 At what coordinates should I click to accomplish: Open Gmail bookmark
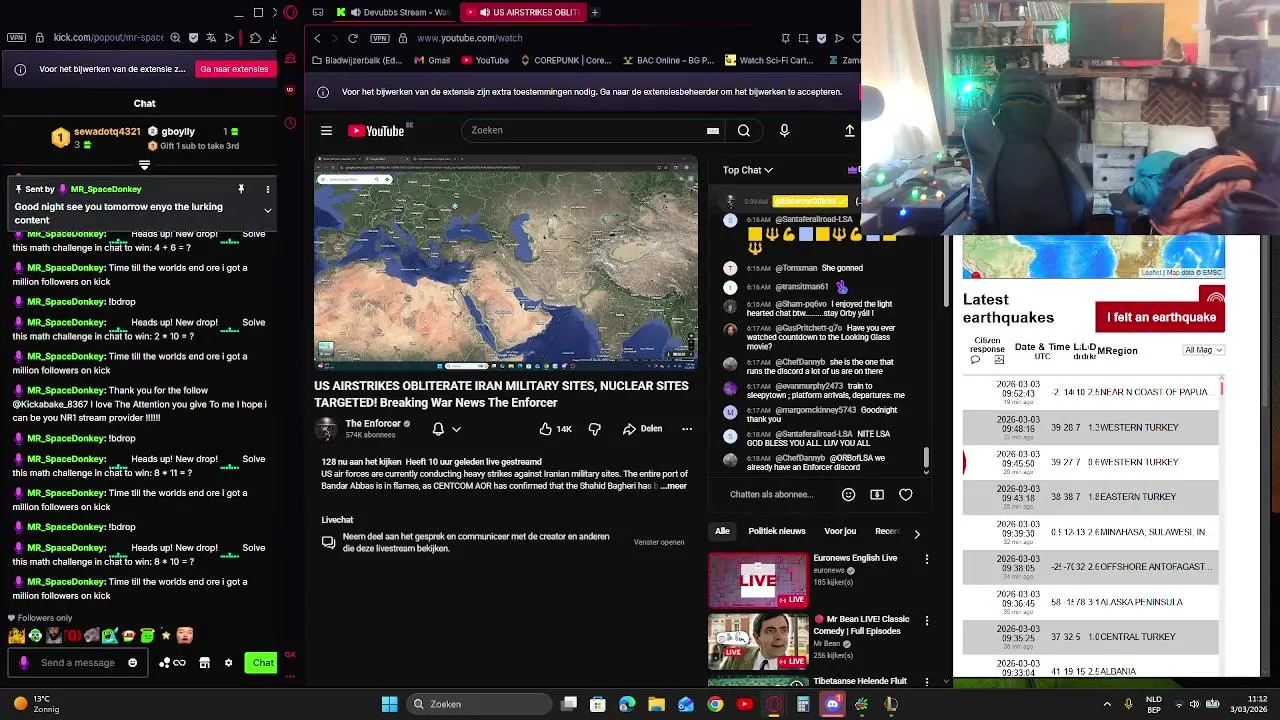[431, 60]
